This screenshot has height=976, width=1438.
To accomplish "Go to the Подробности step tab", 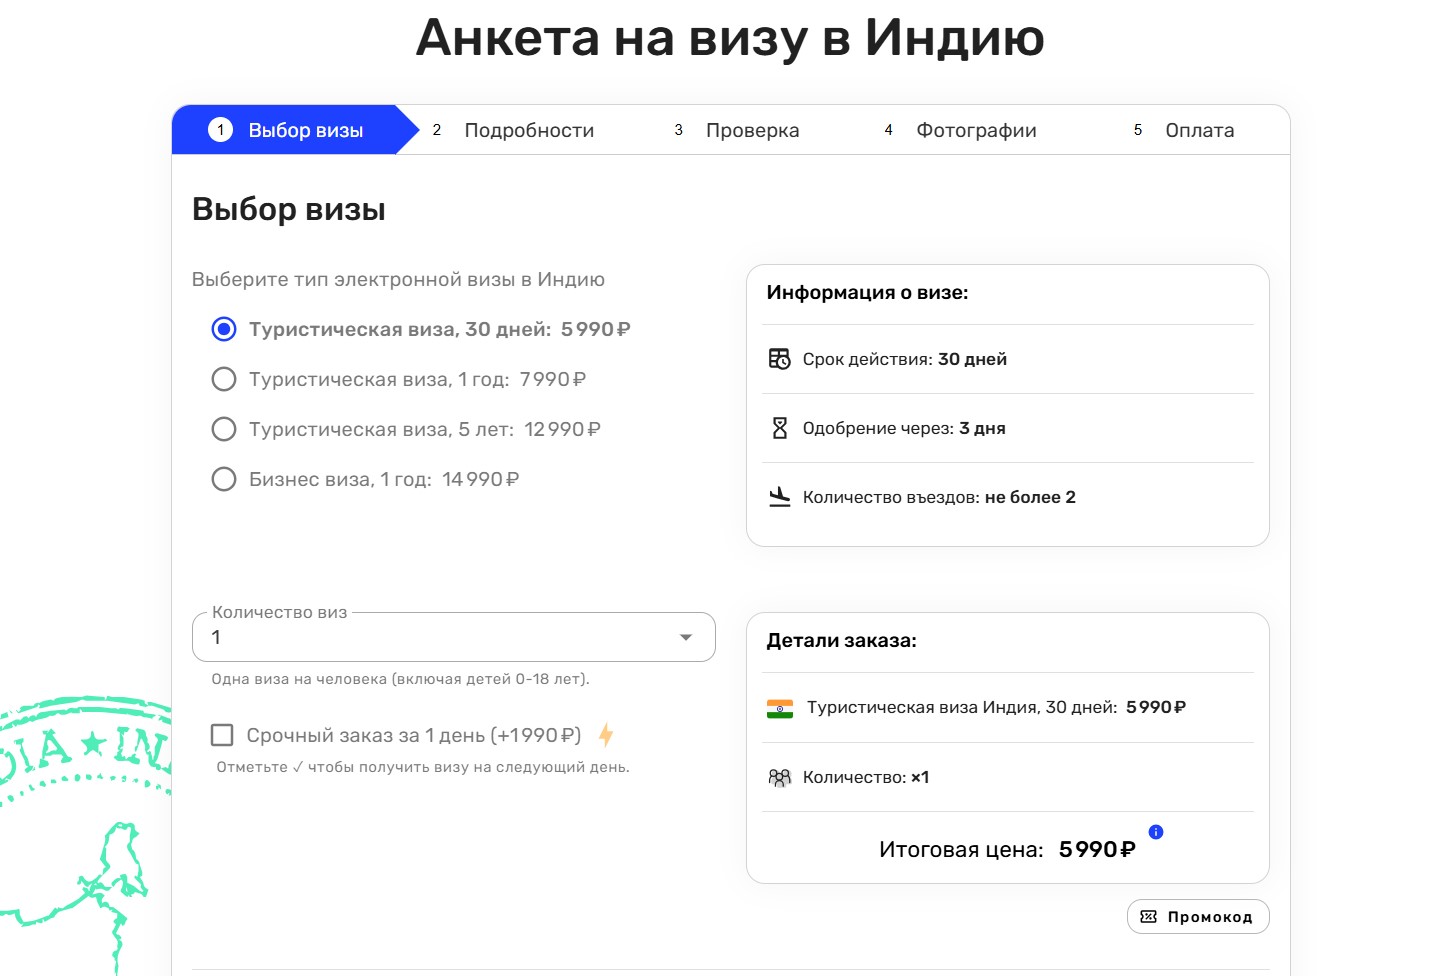I will 528,130.
